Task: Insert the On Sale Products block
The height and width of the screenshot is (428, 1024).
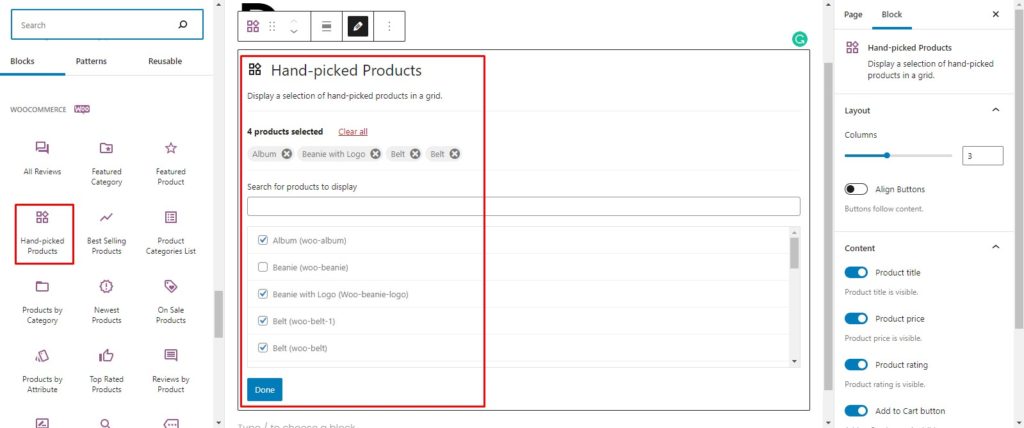Action: click(x=170, y=302)
